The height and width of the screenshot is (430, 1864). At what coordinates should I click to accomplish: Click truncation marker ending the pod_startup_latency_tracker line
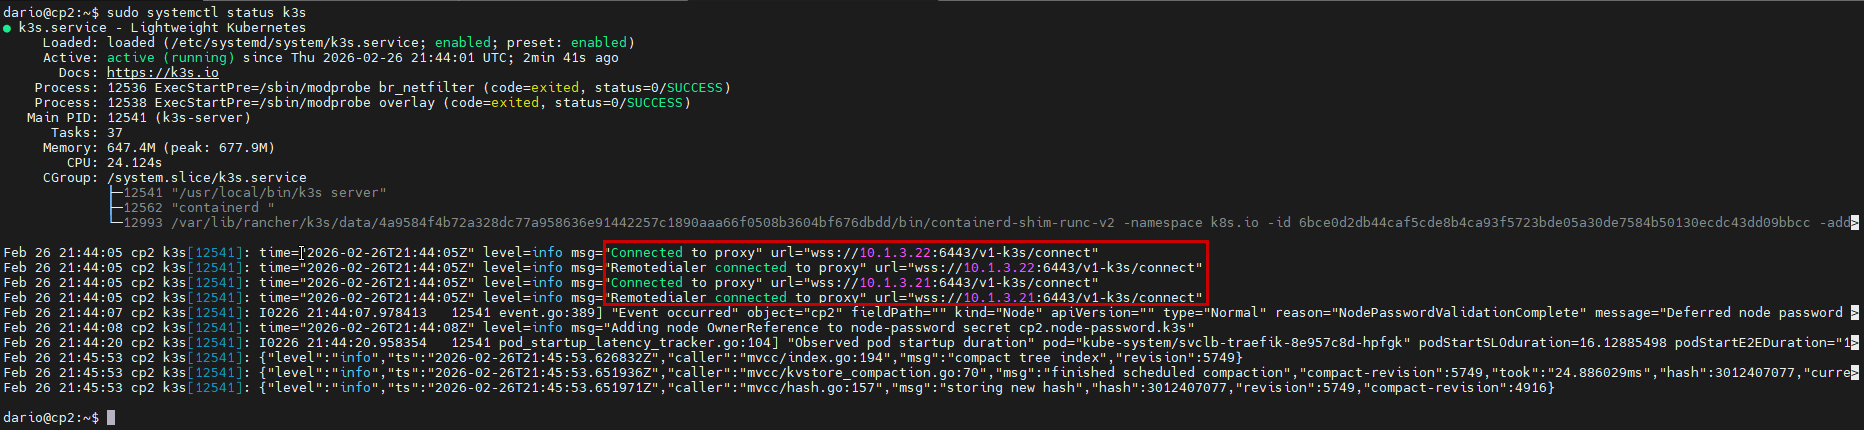[1855, 343]
